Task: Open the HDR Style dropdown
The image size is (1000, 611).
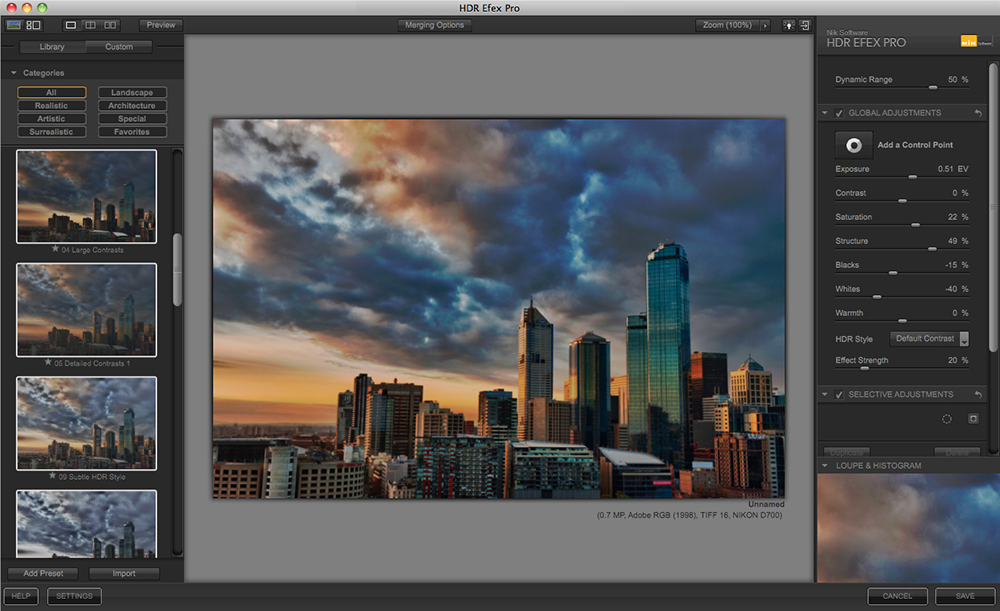Action: 929,339
